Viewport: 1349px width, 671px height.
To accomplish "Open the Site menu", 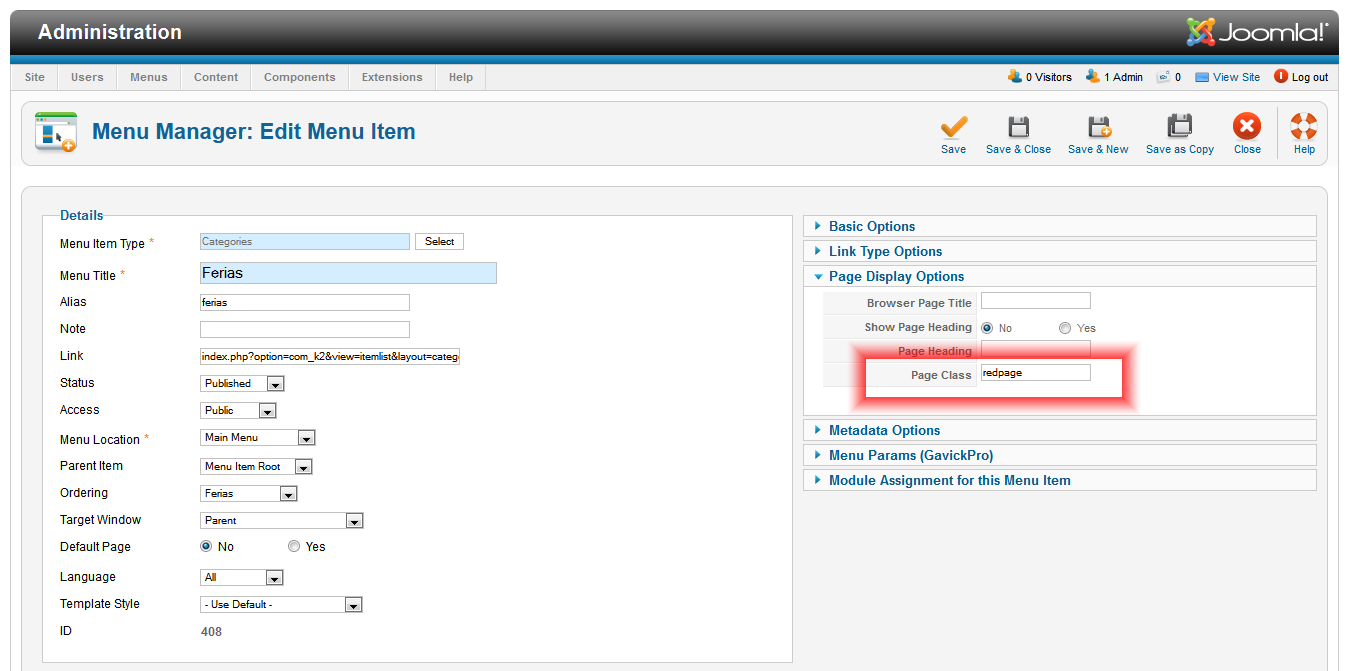I will [x=35, y=77].
